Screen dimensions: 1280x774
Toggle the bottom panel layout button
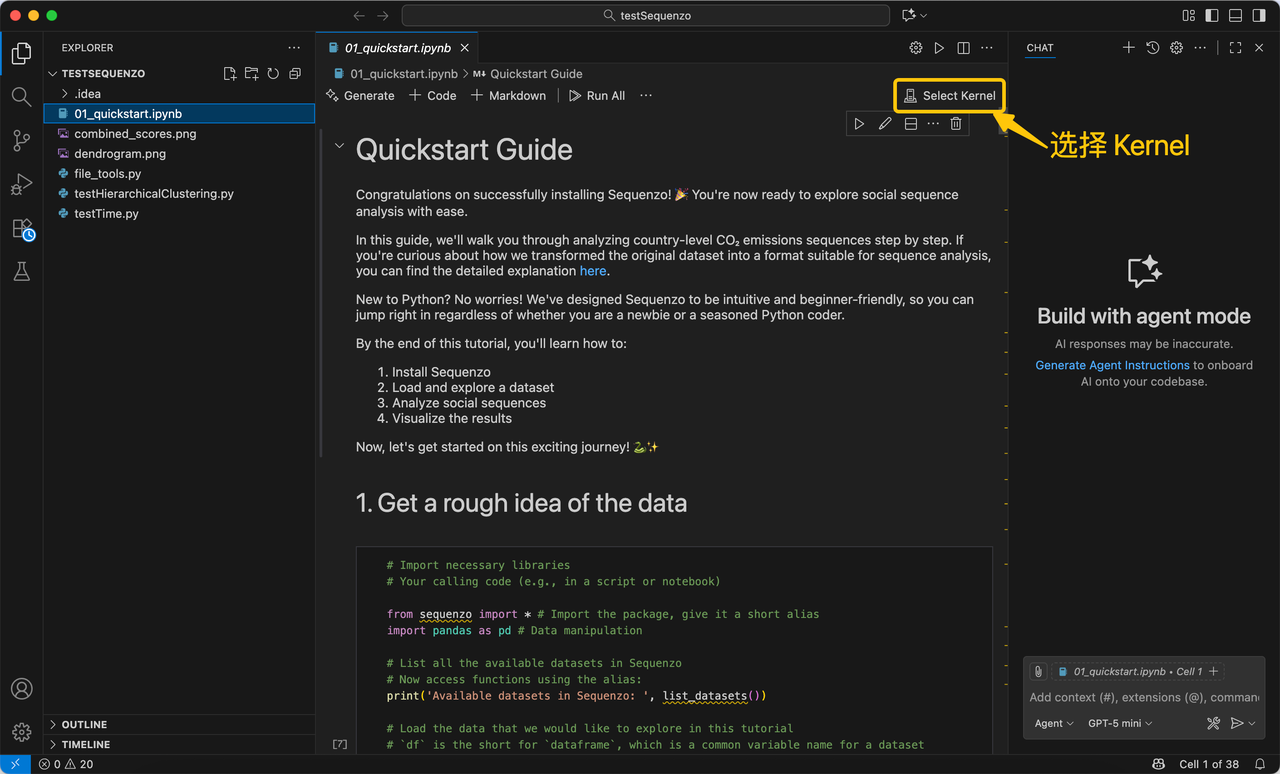click(x=1235, y=16)
